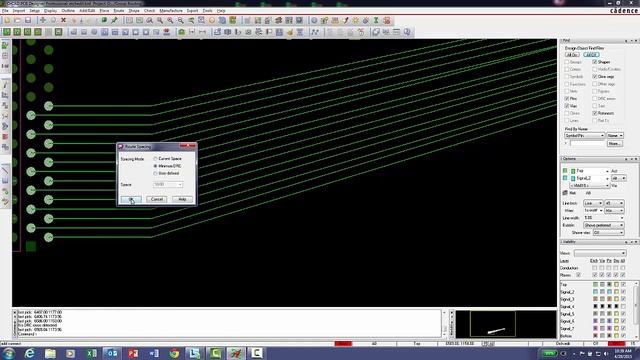This screenshot has width=640, height=360.
Task: Click the New file toolbar icon
Action: (7, 20)
